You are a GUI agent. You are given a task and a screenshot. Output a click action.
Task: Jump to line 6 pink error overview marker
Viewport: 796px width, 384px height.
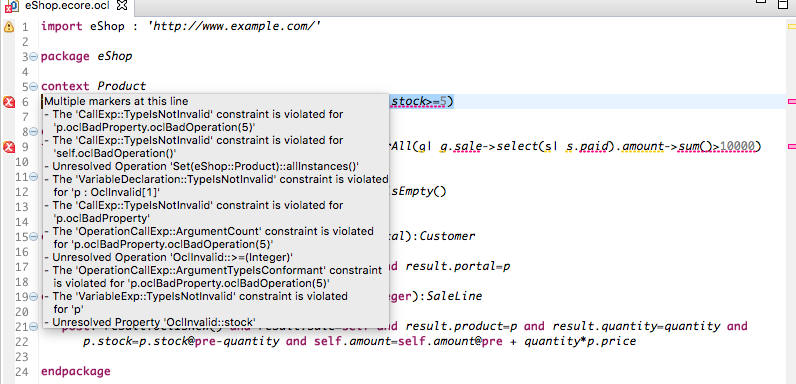coord(792,102)
